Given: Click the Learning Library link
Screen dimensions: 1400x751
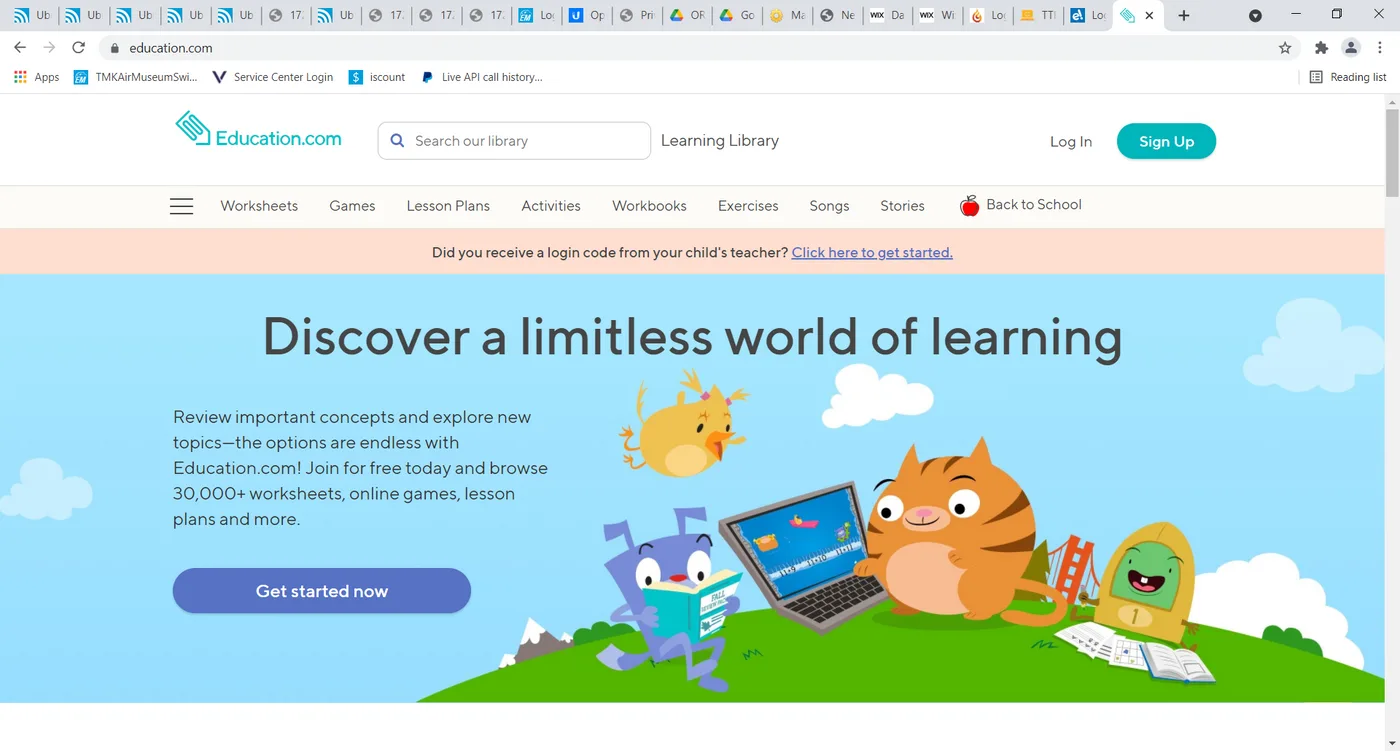Looking at the screenshot, I should pyautogui.click(x=720, y=141).
